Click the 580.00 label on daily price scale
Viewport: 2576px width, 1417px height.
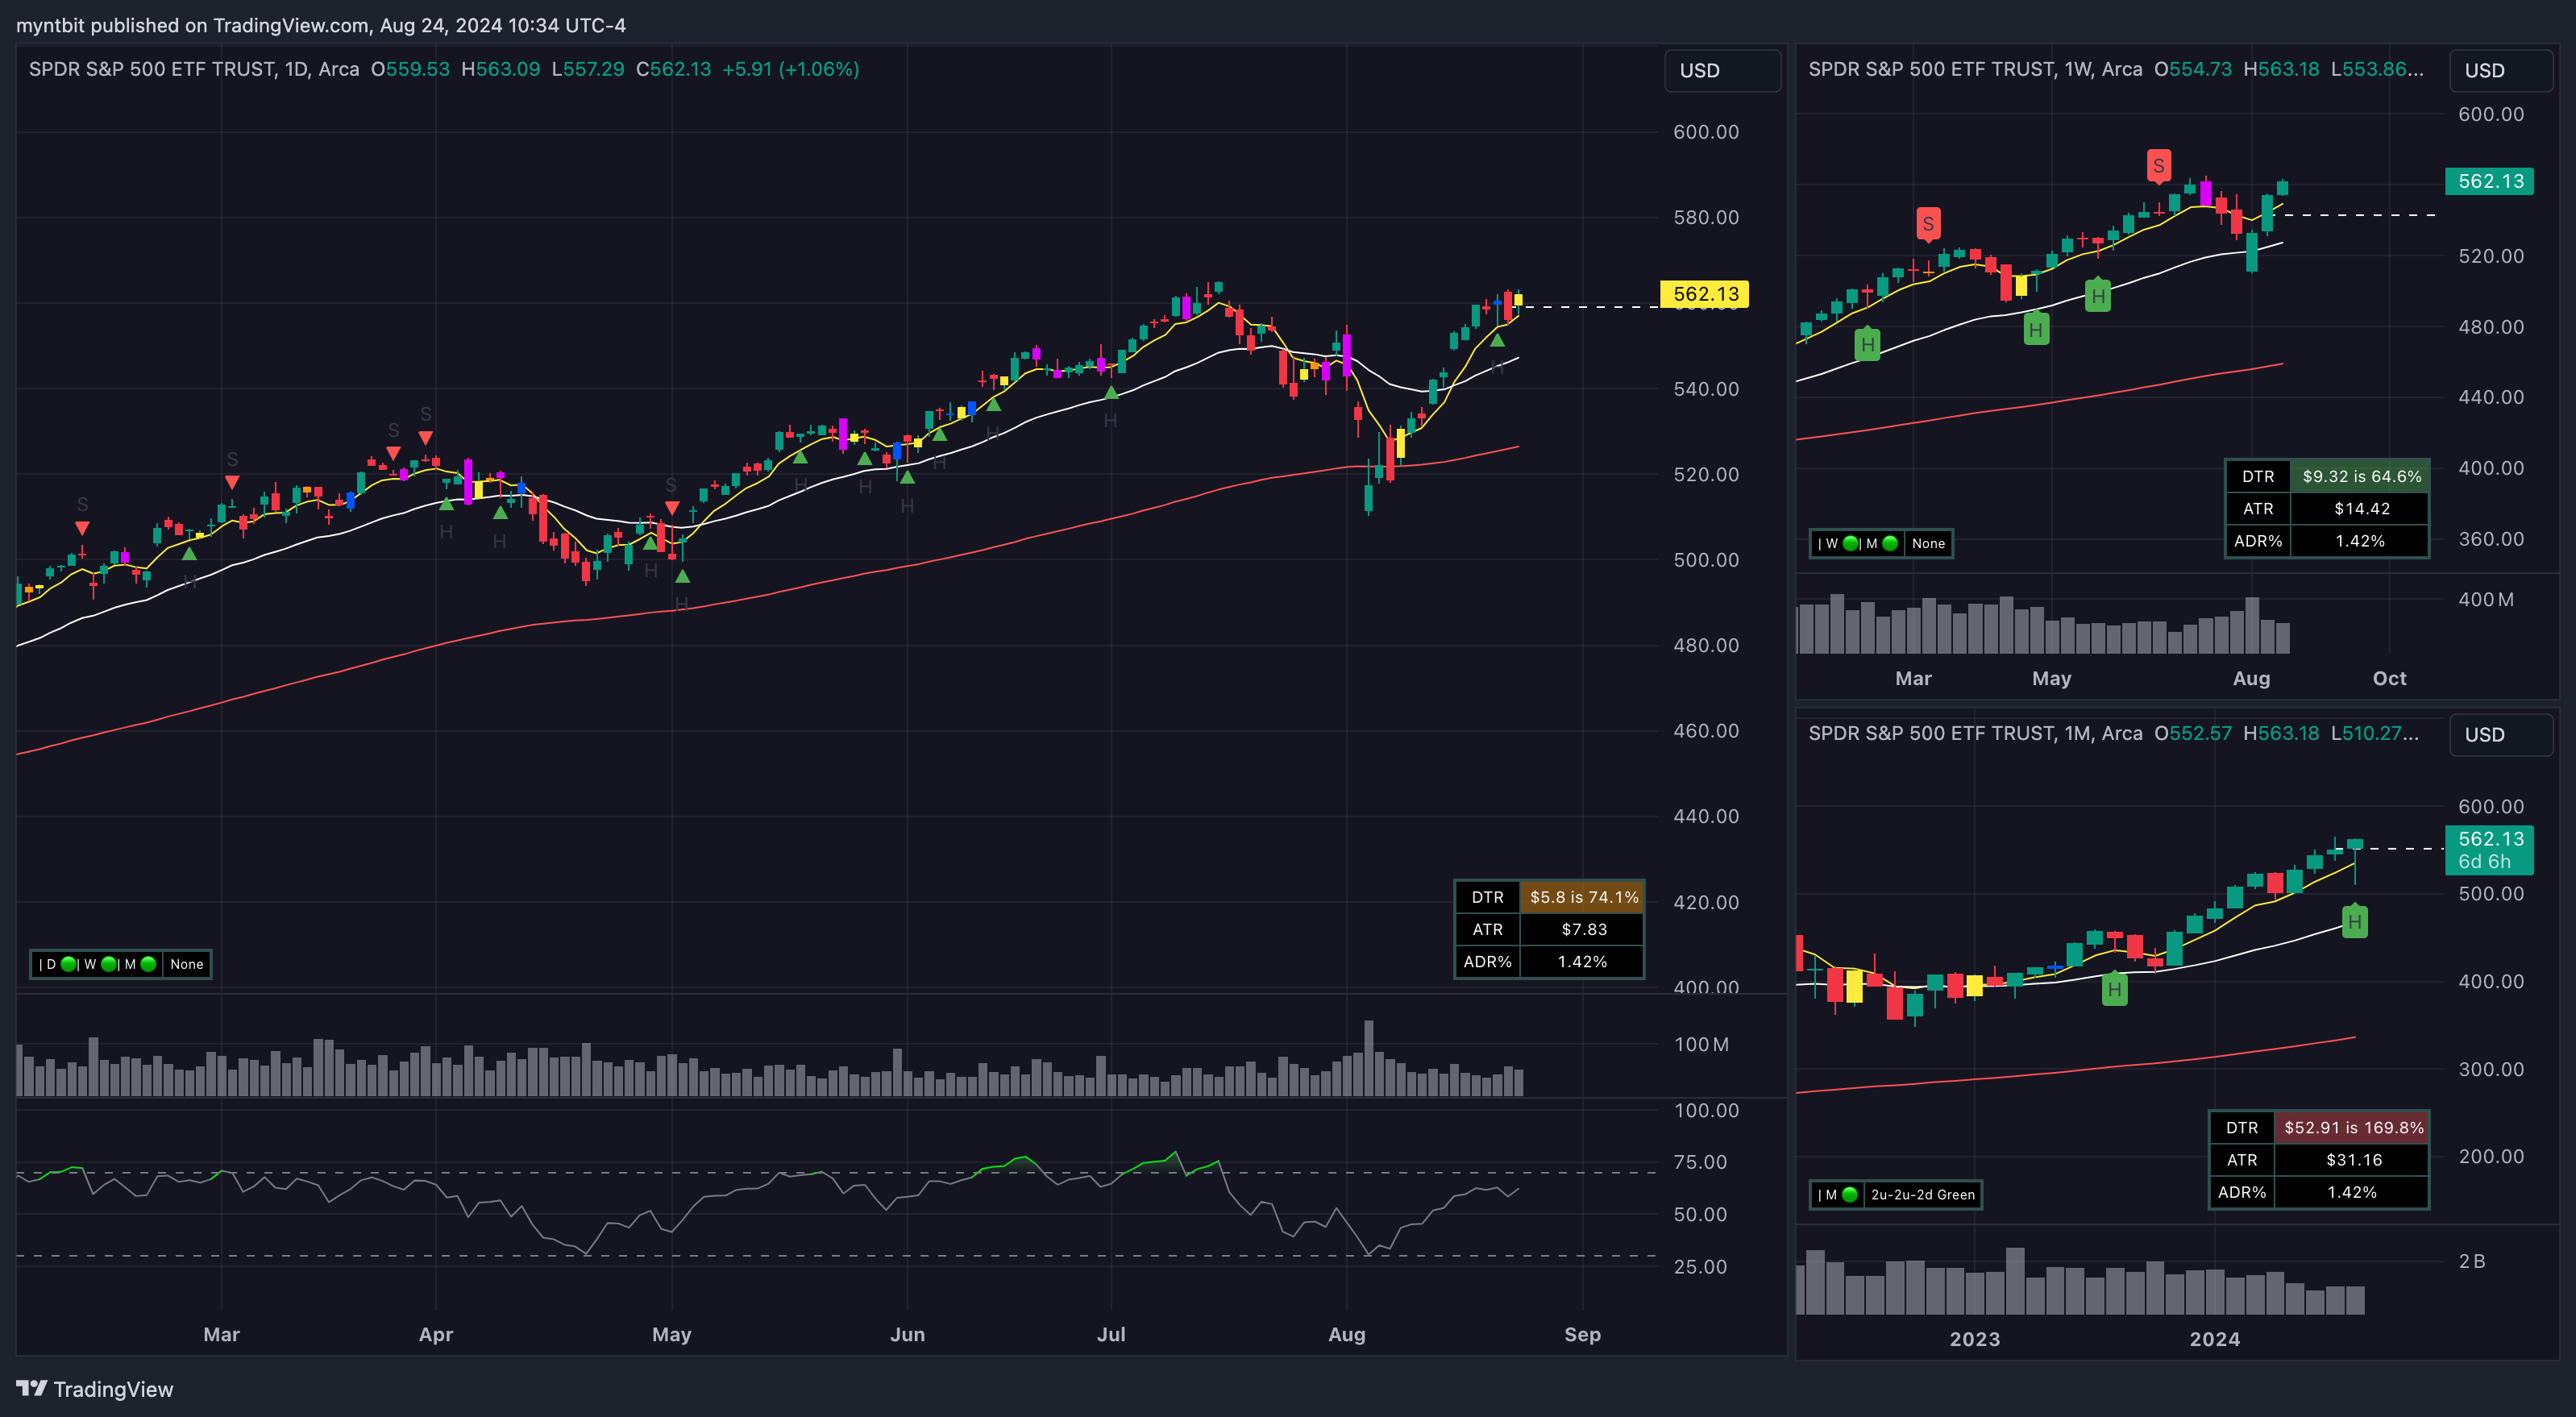click(x=1705, y=217)
